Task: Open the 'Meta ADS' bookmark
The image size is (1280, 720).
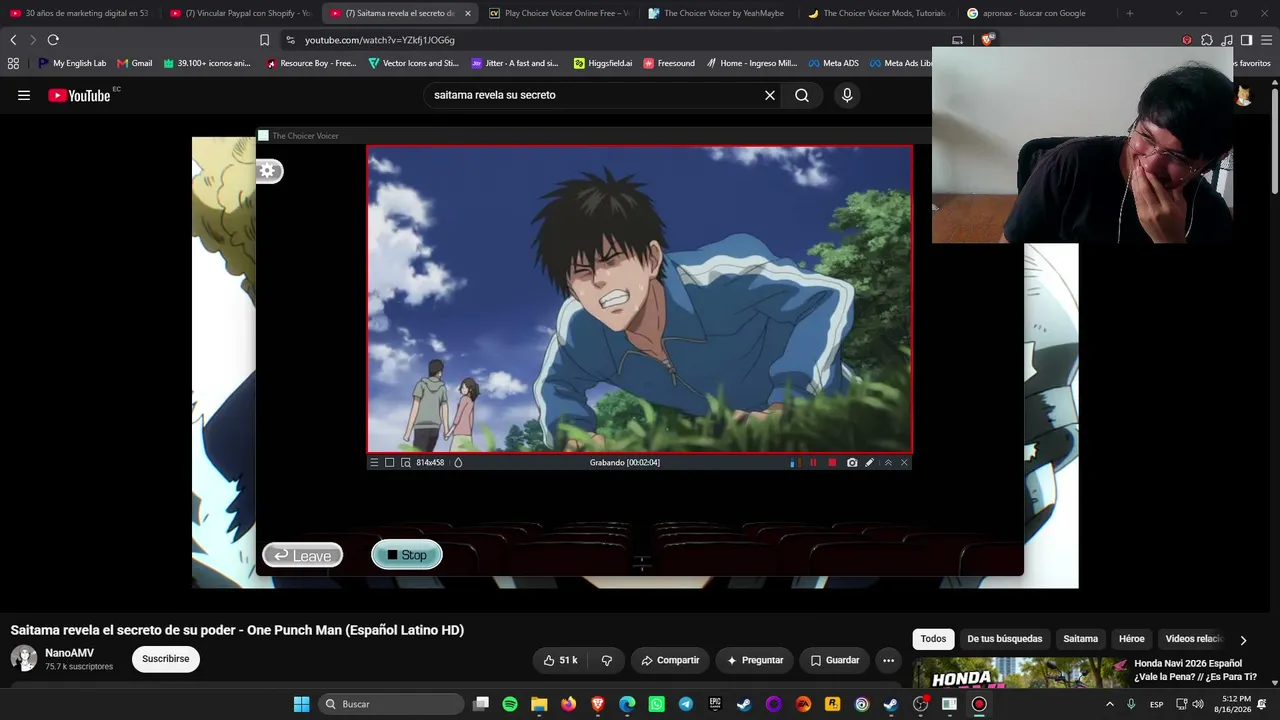Action: coord(833,63)
